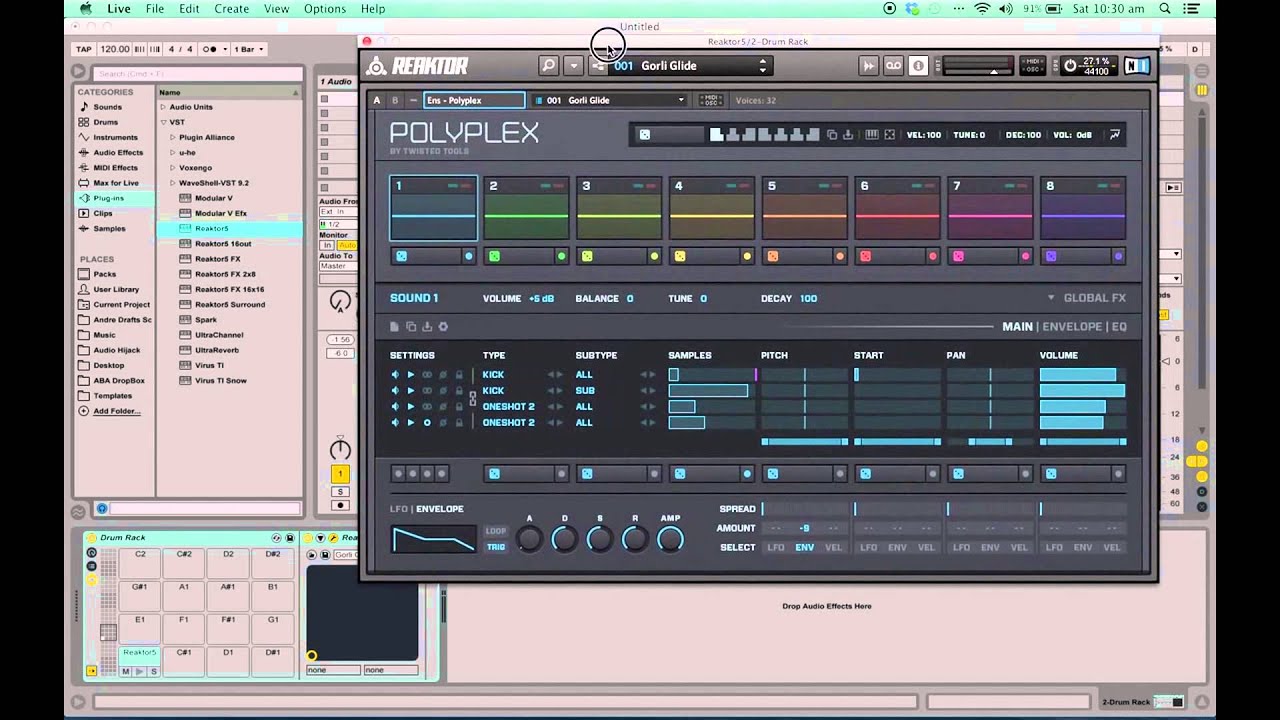1280x720 pixels.
Task: Expand the WaveShell-VST 9.2 folder
Action: [x=173, y=183]
